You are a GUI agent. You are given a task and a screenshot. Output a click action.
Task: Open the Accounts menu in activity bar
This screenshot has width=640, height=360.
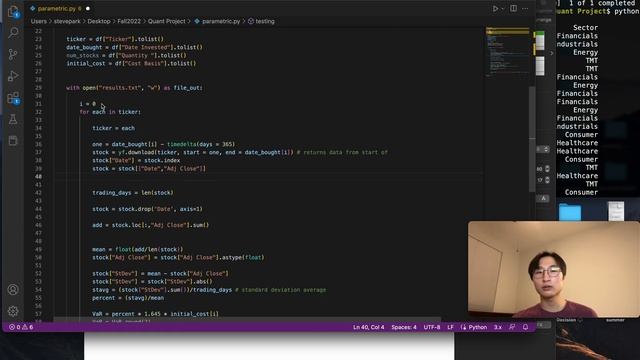click(x=13, y=290)
